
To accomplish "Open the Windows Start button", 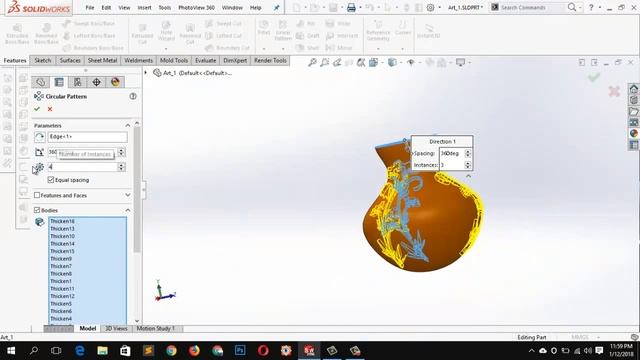I will (11, 351).
